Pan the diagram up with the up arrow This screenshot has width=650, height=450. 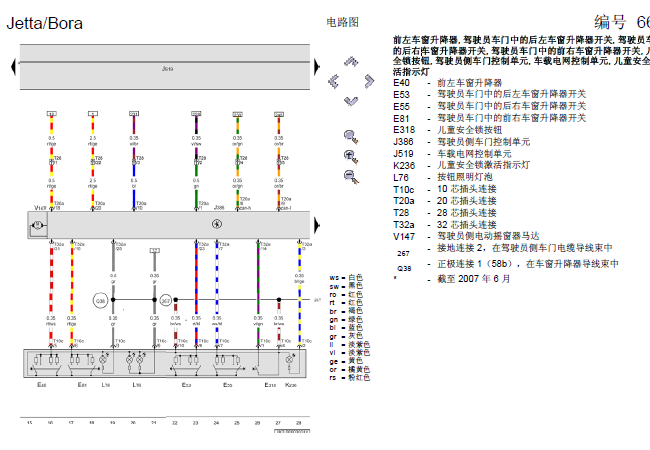click(x=351, y=62)
